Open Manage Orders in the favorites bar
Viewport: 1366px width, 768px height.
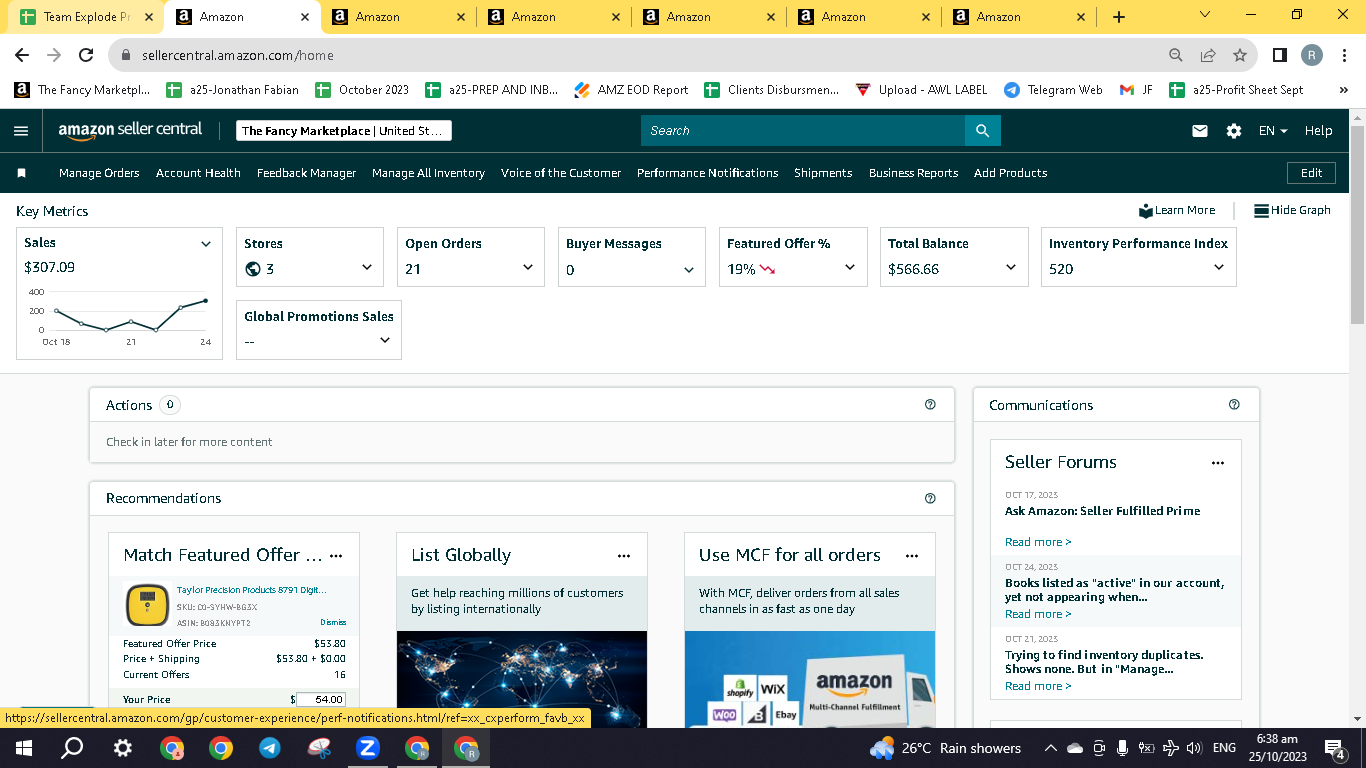point(99,173)
